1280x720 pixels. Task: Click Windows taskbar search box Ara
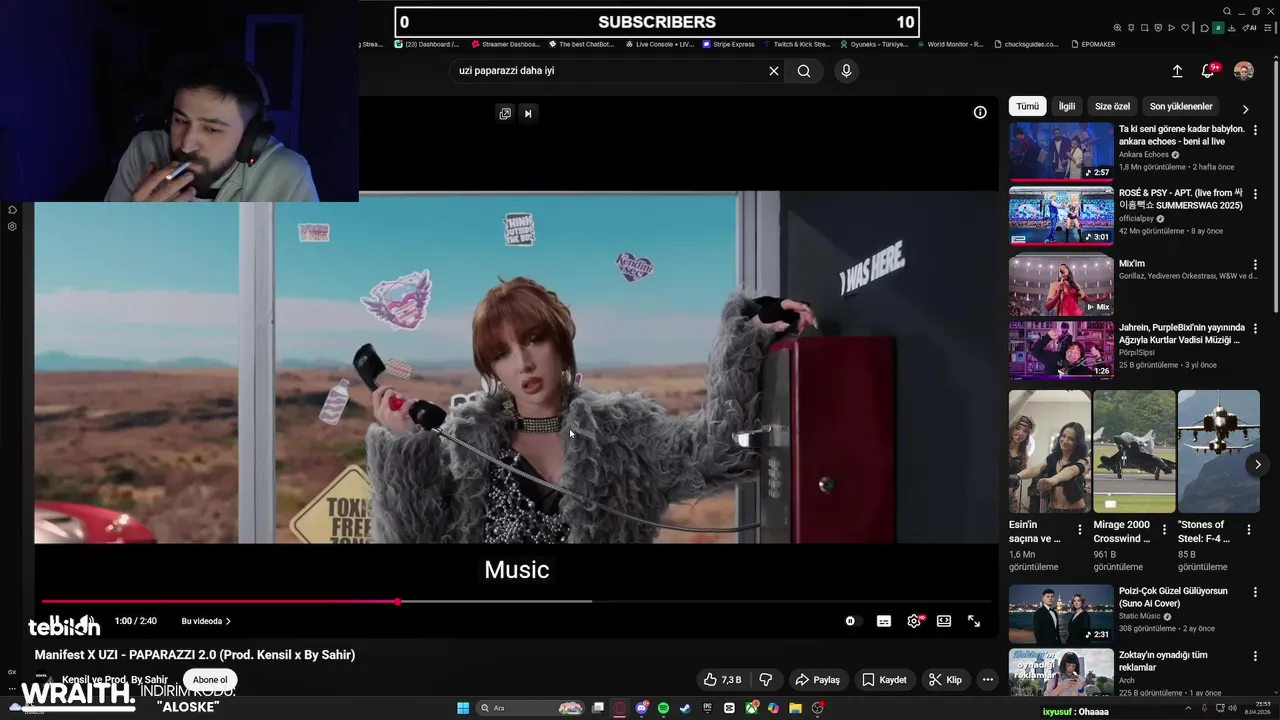(x=530, y=708)
